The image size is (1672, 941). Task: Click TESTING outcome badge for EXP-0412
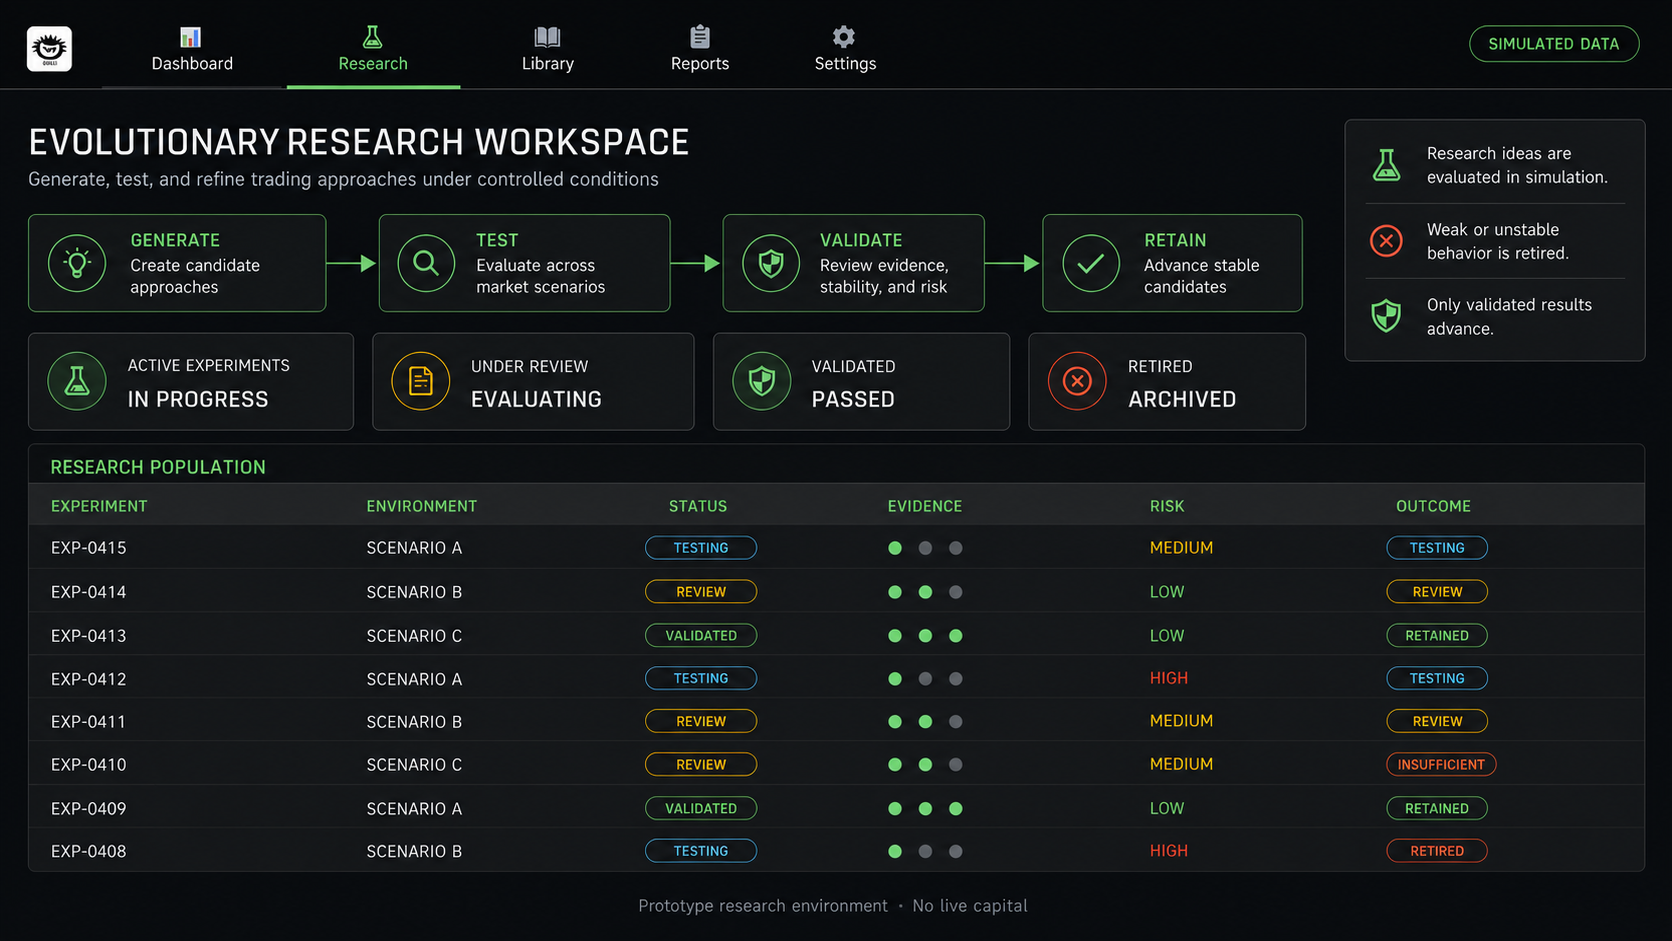click(x=1437, y=678)
